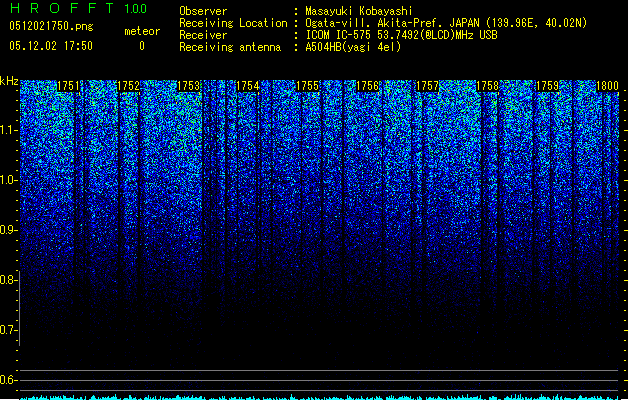Click the date stamp 05.12.02 17:50

pos(51,46)
